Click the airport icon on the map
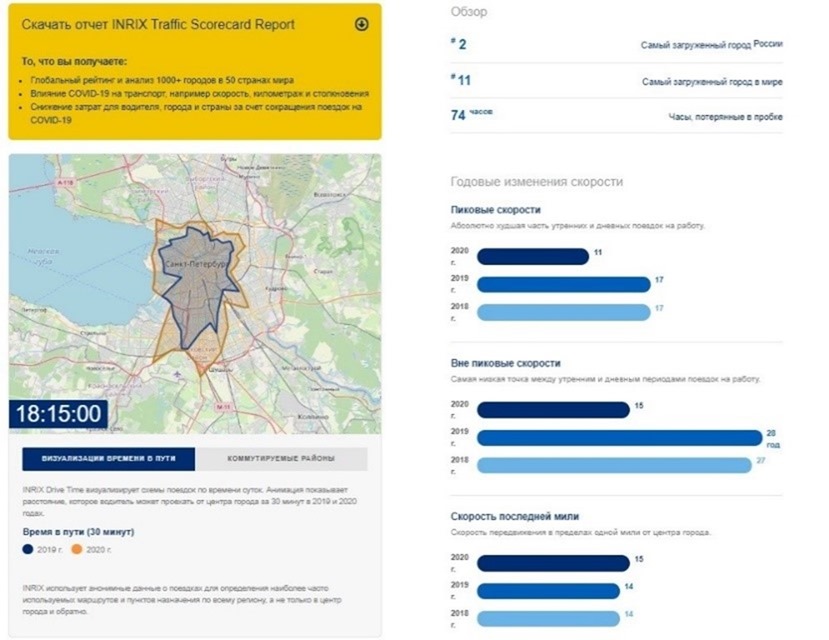The height and width of the screenshot is (640, 829). 178,375
